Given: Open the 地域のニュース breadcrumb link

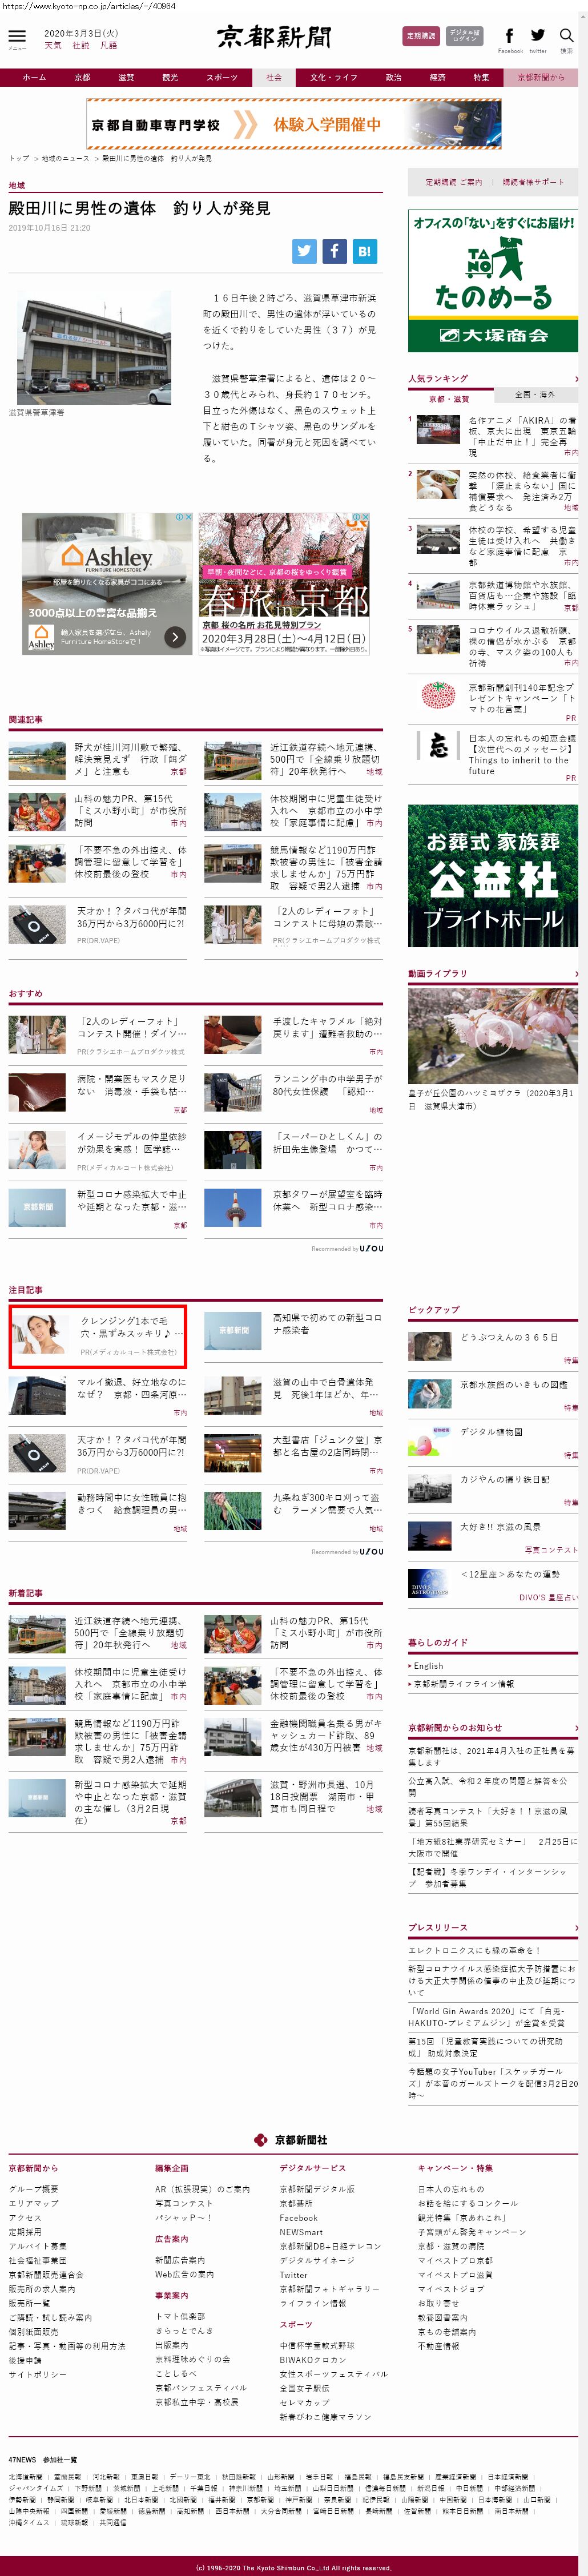Looking at the screenshot, I should pyautogui.click(x=65, y=158).
